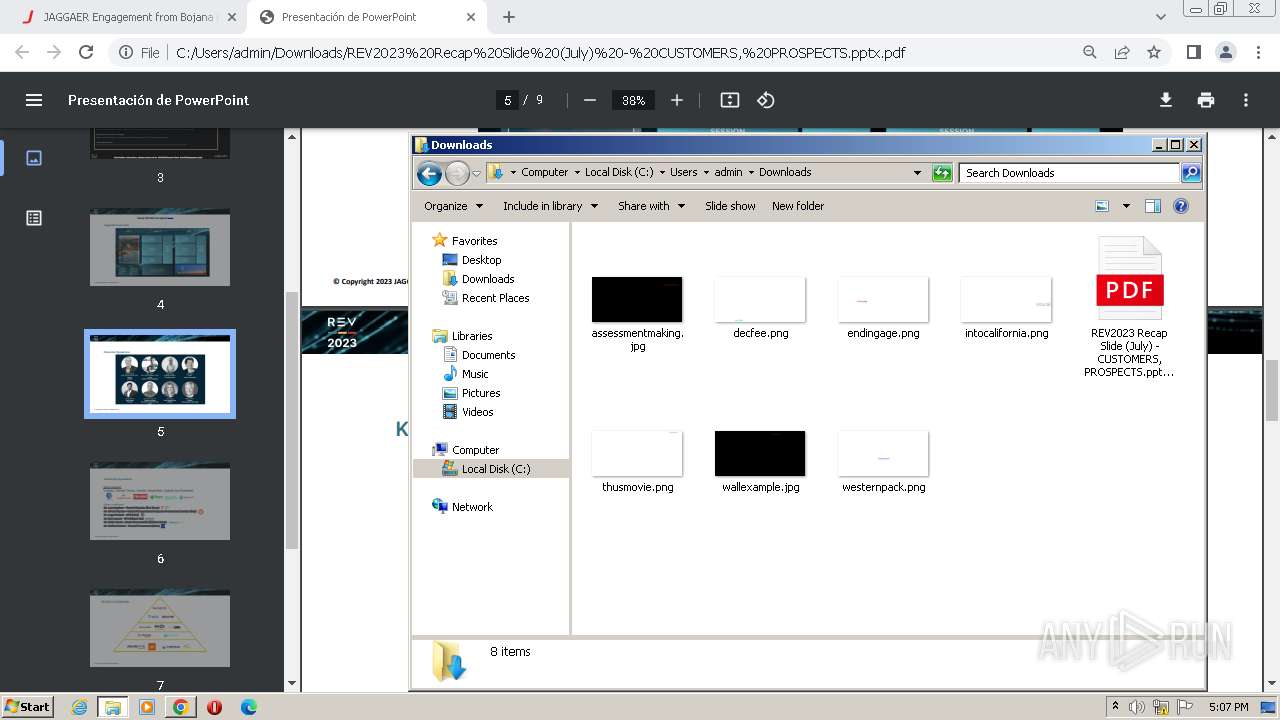Viewport: 1280px width, 720px height.
Task: Select Network in navigation pane
Action: coord(471,507)
